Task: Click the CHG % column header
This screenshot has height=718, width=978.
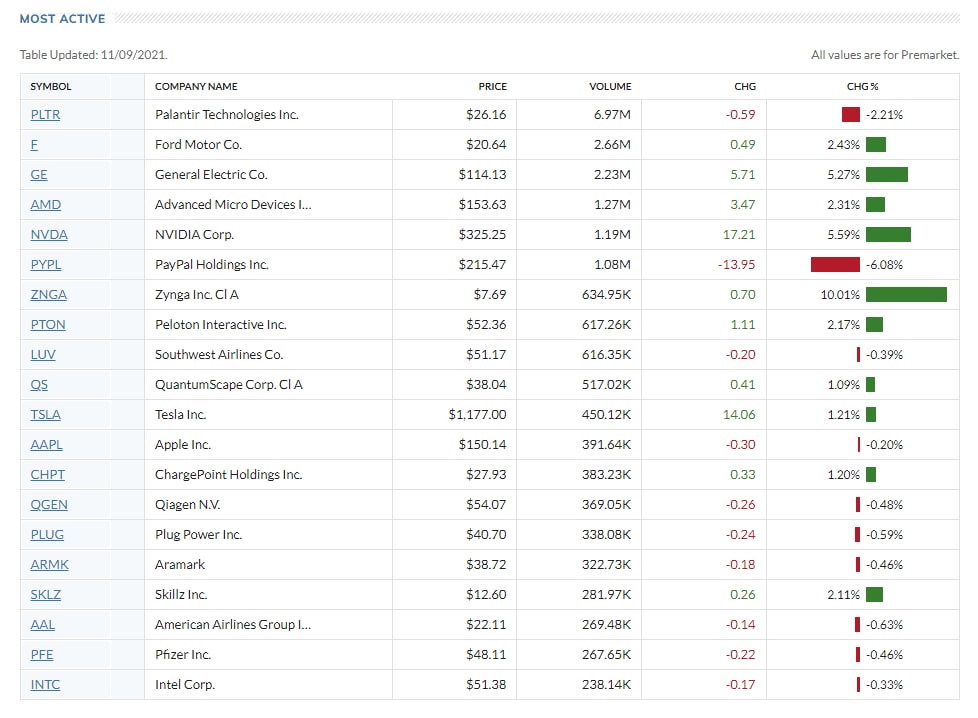Action: click(862, 86)
